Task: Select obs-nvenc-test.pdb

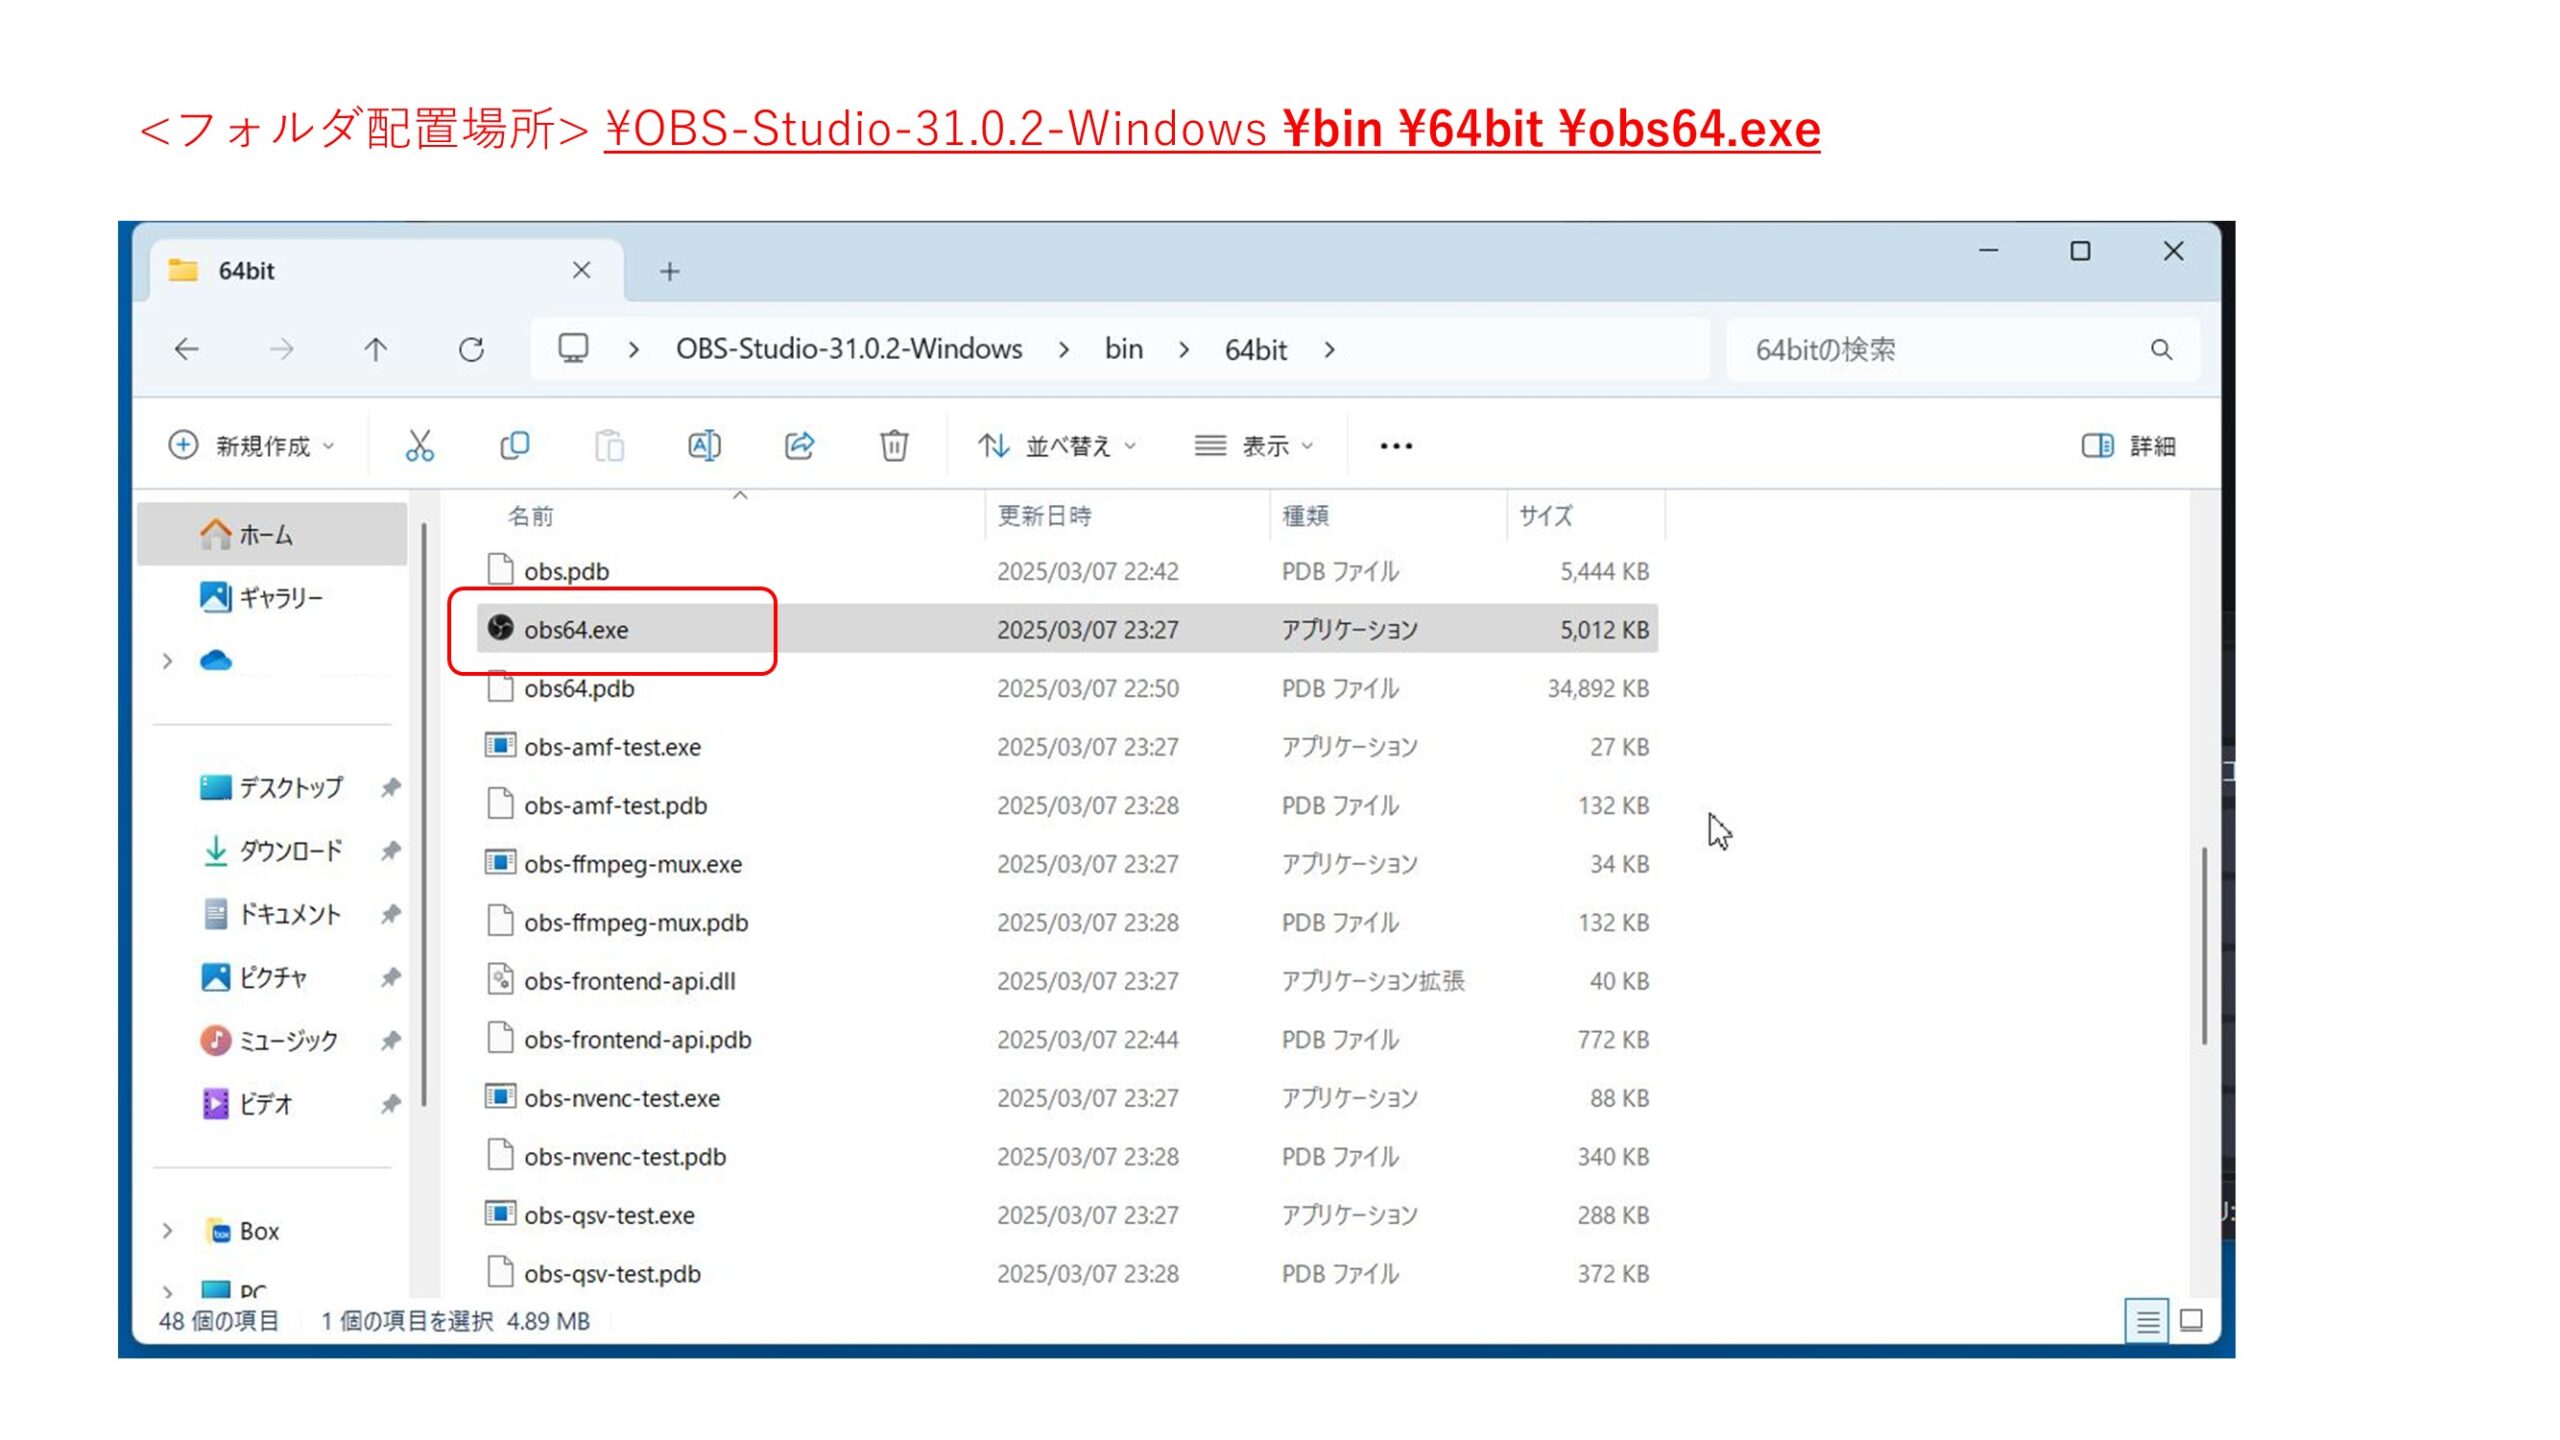Action: tap(1067, 1157)
